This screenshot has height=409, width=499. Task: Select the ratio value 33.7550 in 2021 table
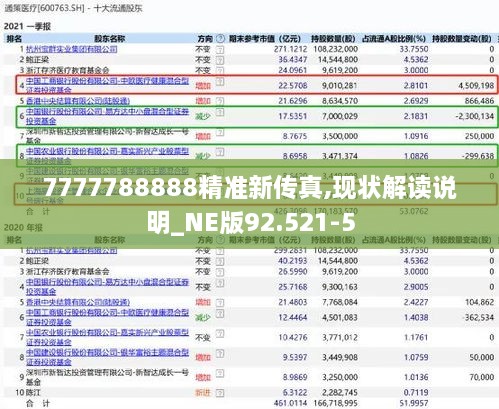coord(414,49)
